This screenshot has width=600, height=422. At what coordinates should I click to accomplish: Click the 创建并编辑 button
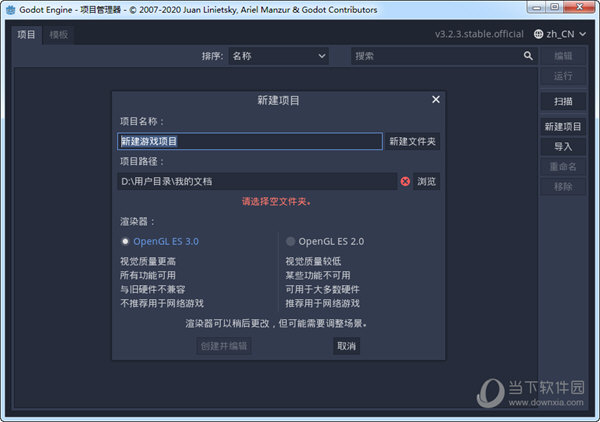click(224, 346)
